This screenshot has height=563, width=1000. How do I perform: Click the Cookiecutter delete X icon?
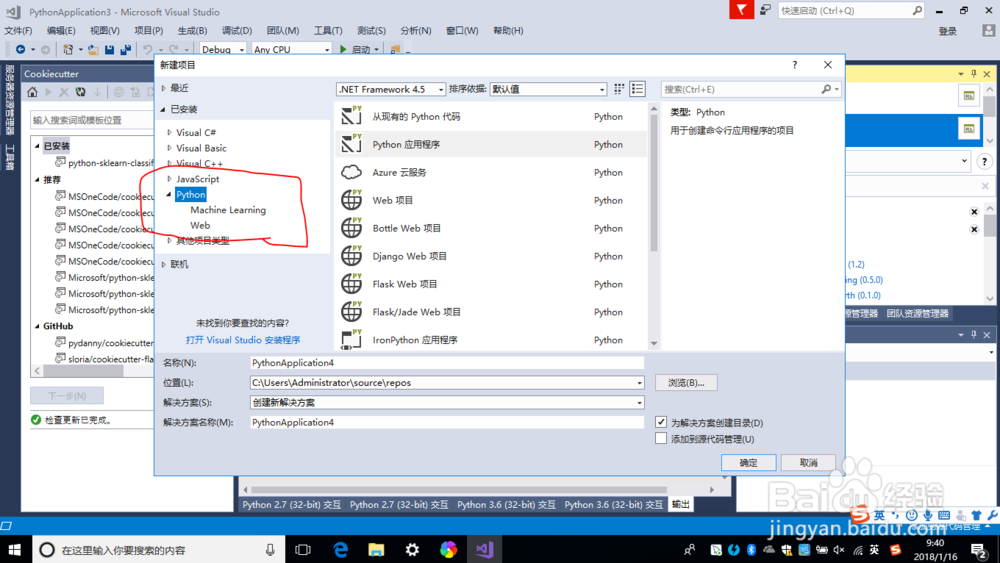(x=64, y=92)
